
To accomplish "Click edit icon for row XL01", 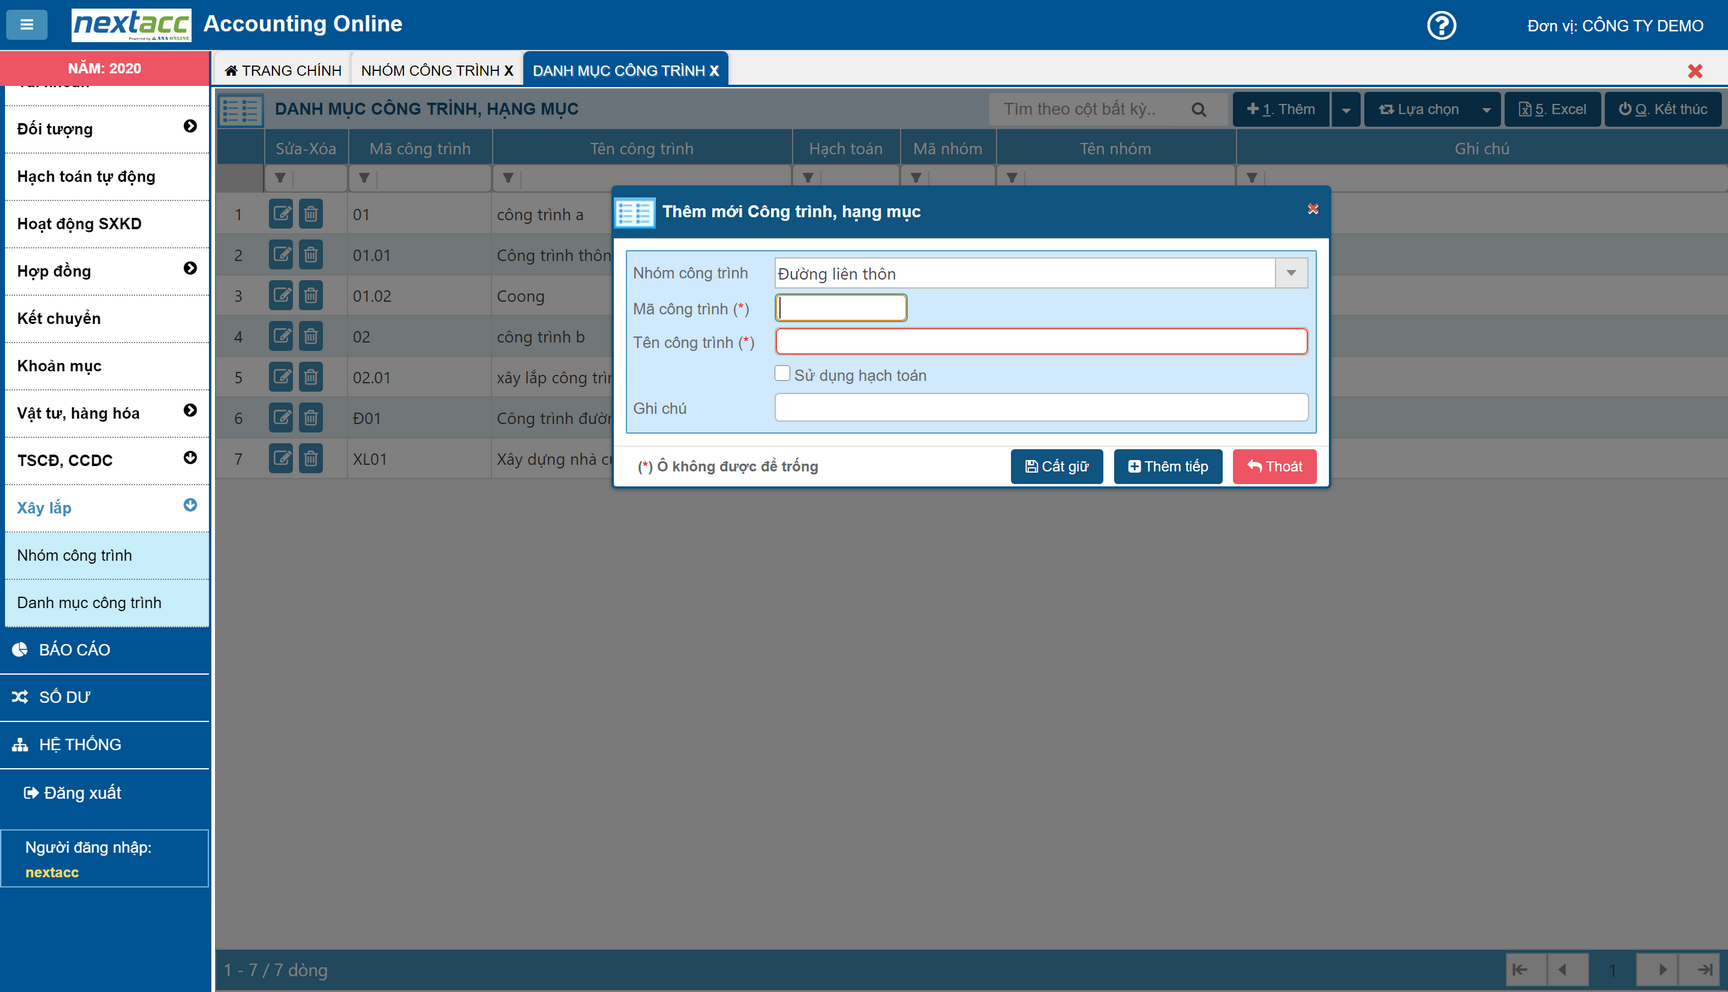I will (281, 459).
